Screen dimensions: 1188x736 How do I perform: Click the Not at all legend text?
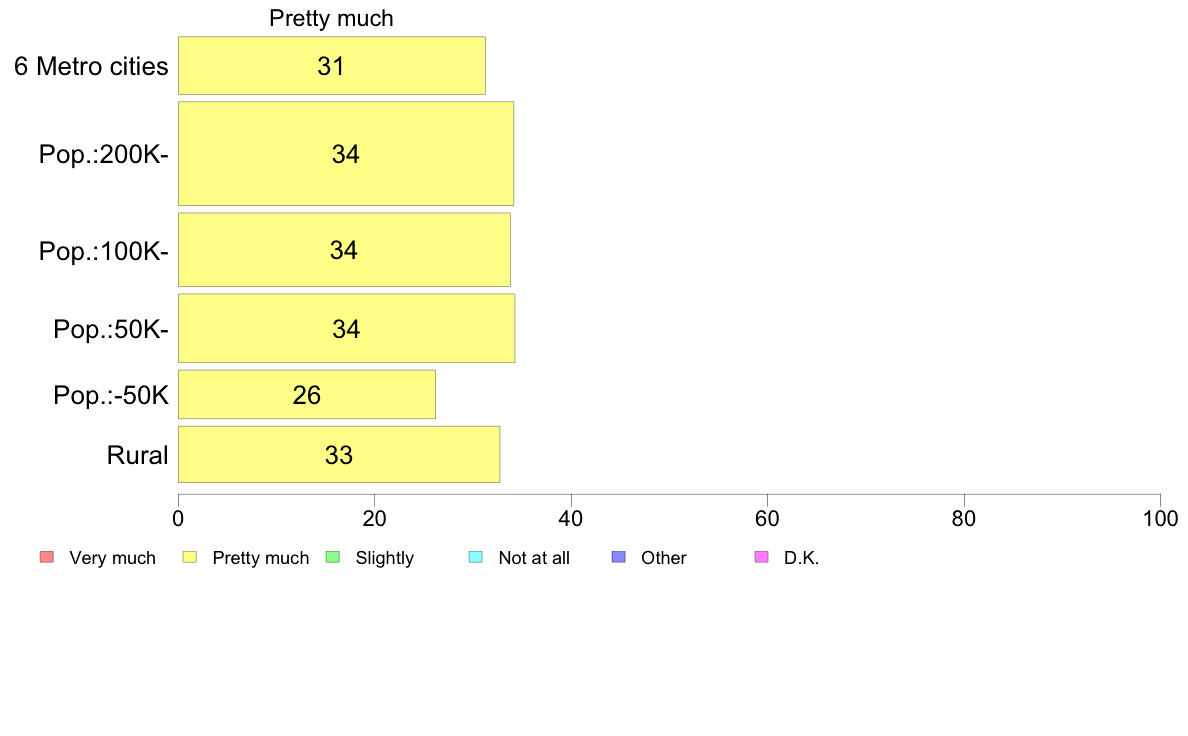(533, 558)
